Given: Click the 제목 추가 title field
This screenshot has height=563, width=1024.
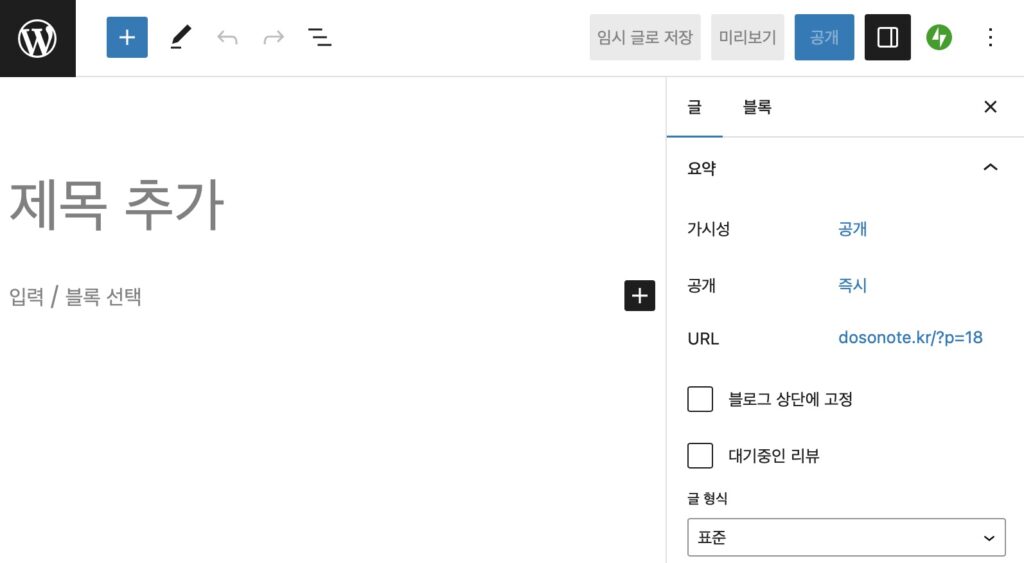Looking at the screenshot, I should (x=117, y=205).
